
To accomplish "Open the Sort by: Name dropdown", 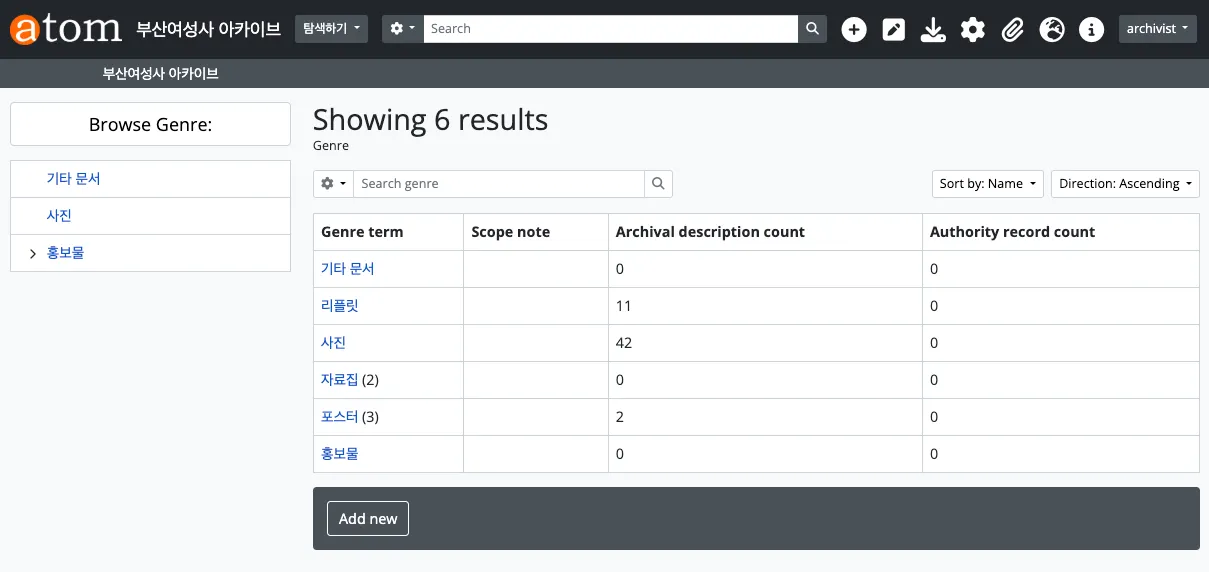I will point(987,184).
